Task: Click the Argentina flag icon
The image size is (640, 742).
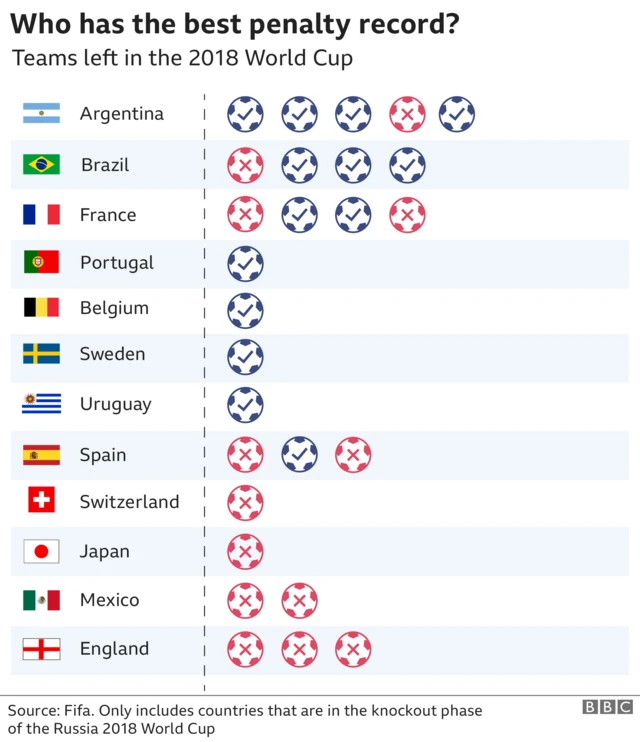Action: 41,114
